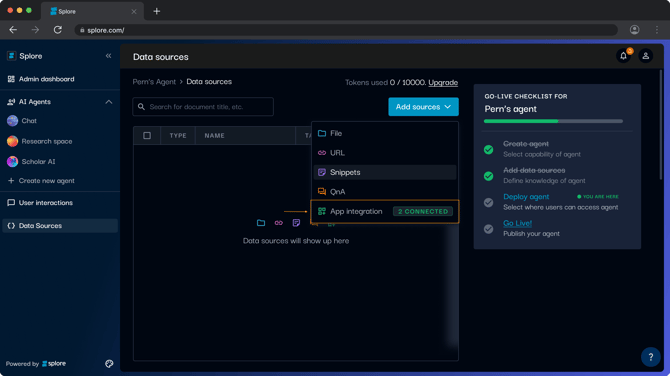
Task: Toggle the select-all checkbox in table header
Action: click(x=147, y=135)
